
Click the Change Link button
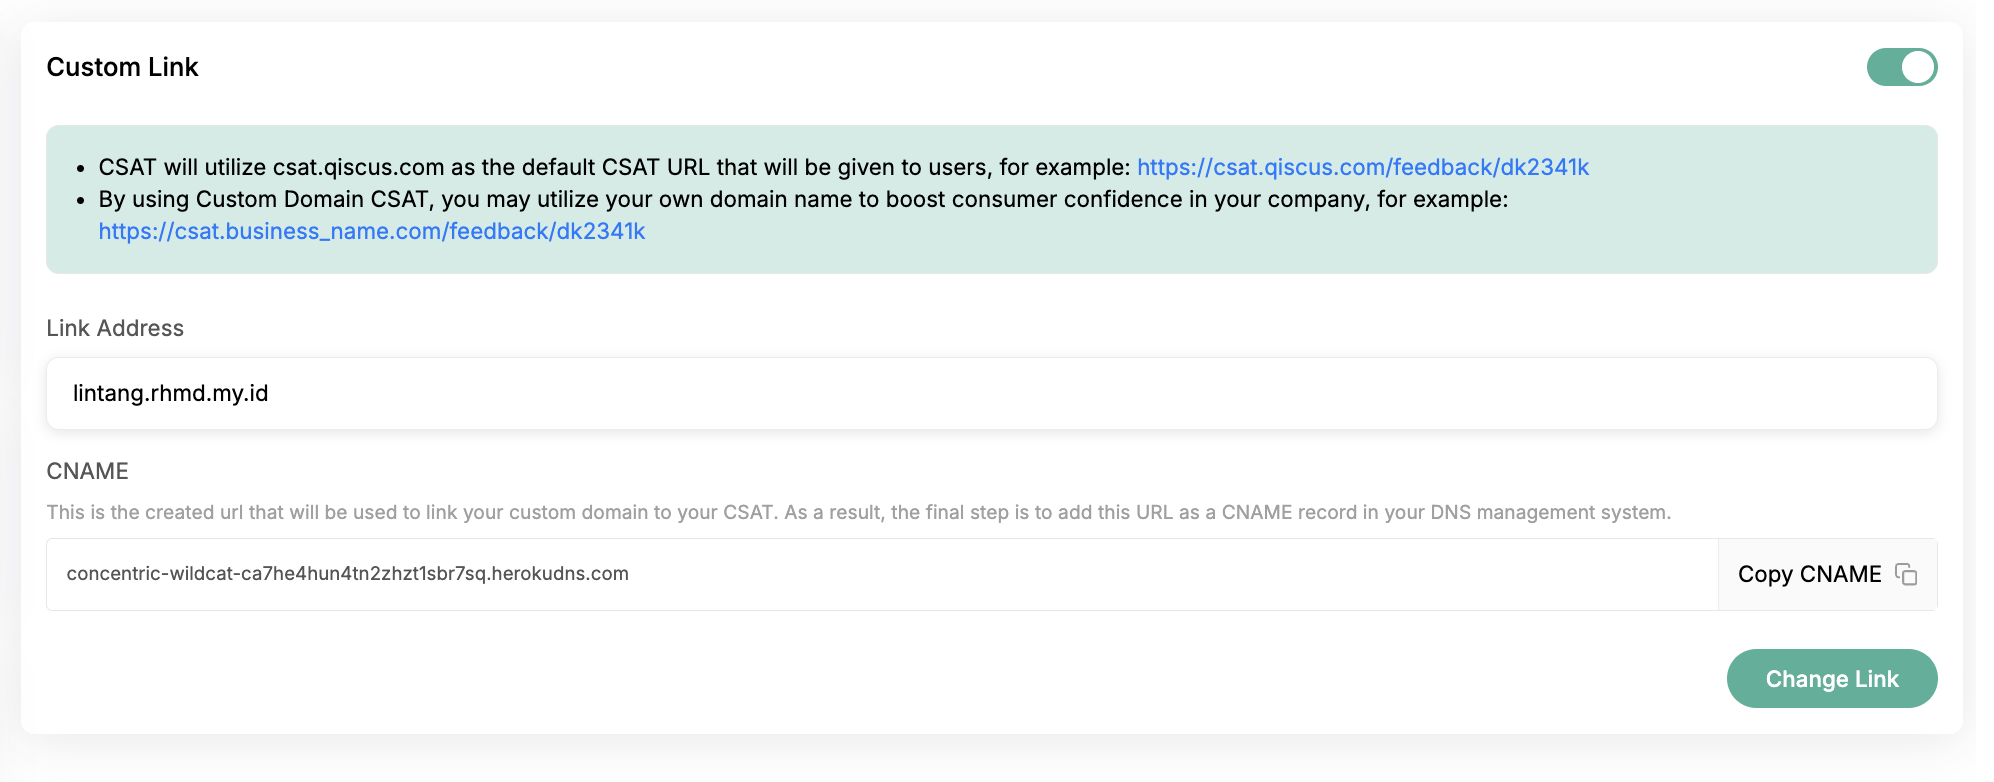[x=1832, y=679]
